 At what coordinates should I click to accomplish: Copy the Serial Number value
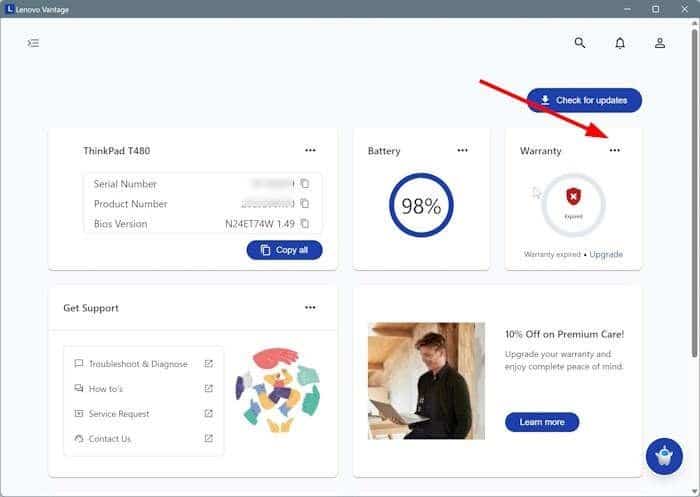click(x=304, y=184)
